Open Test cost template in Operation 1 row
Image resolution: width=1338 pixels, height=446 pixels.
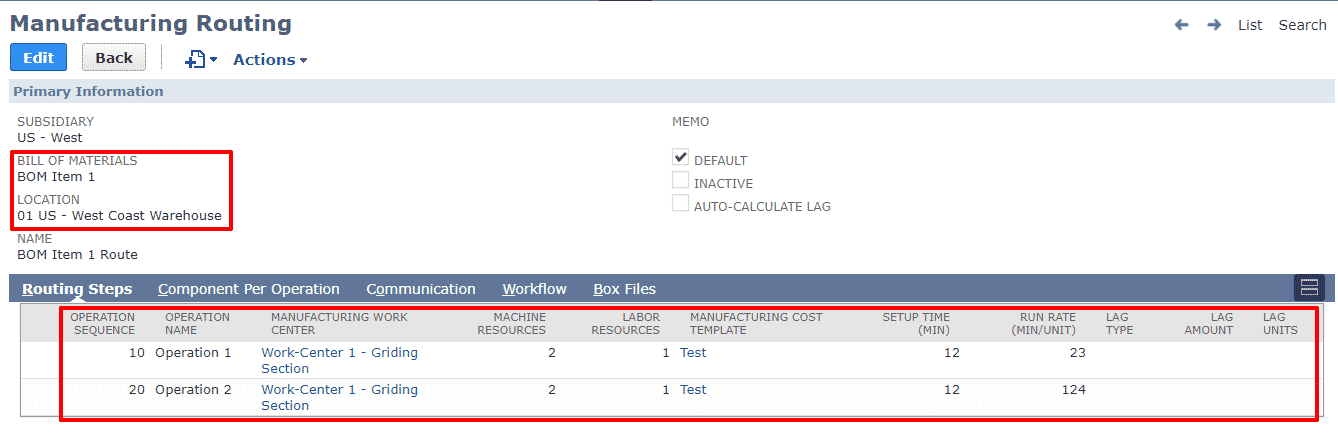693,352
